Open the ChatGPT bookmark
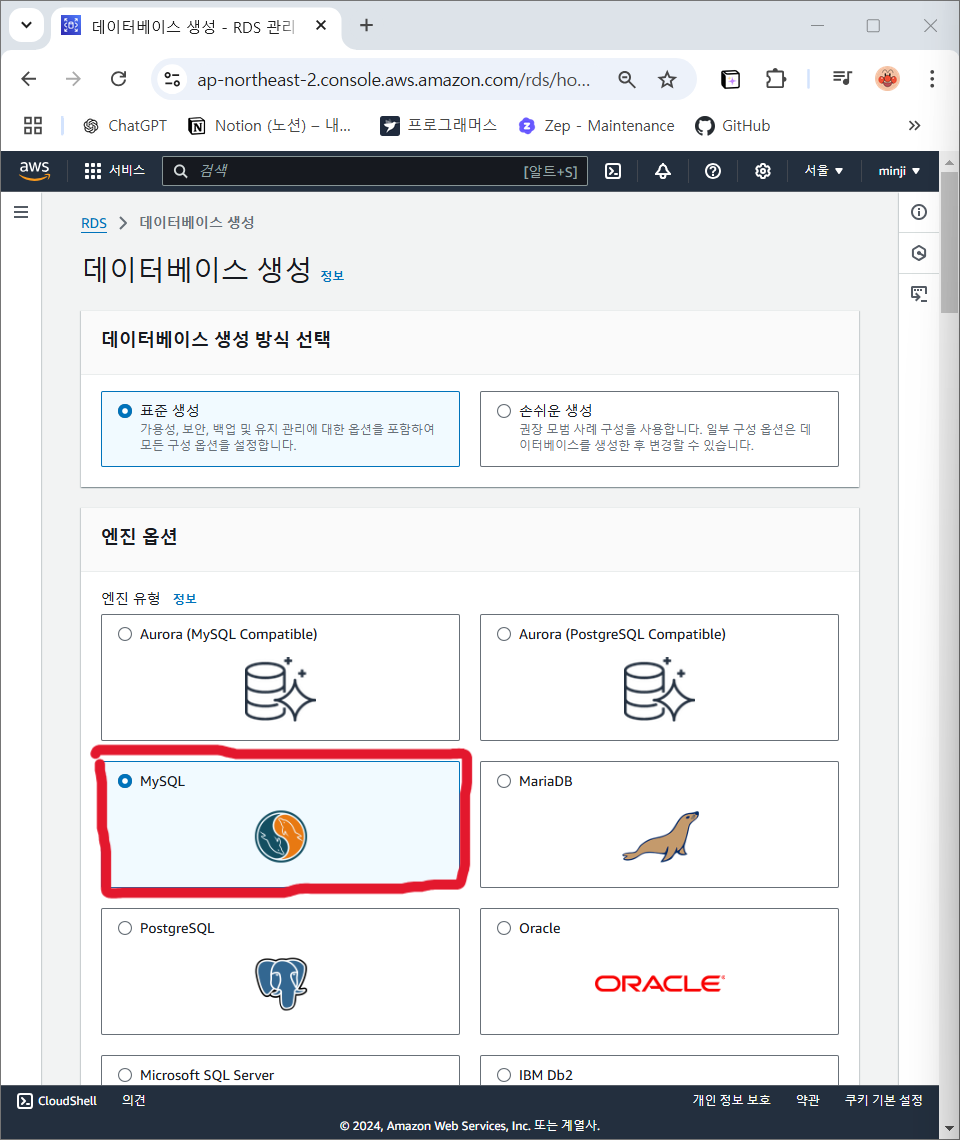 click(125, 126)
